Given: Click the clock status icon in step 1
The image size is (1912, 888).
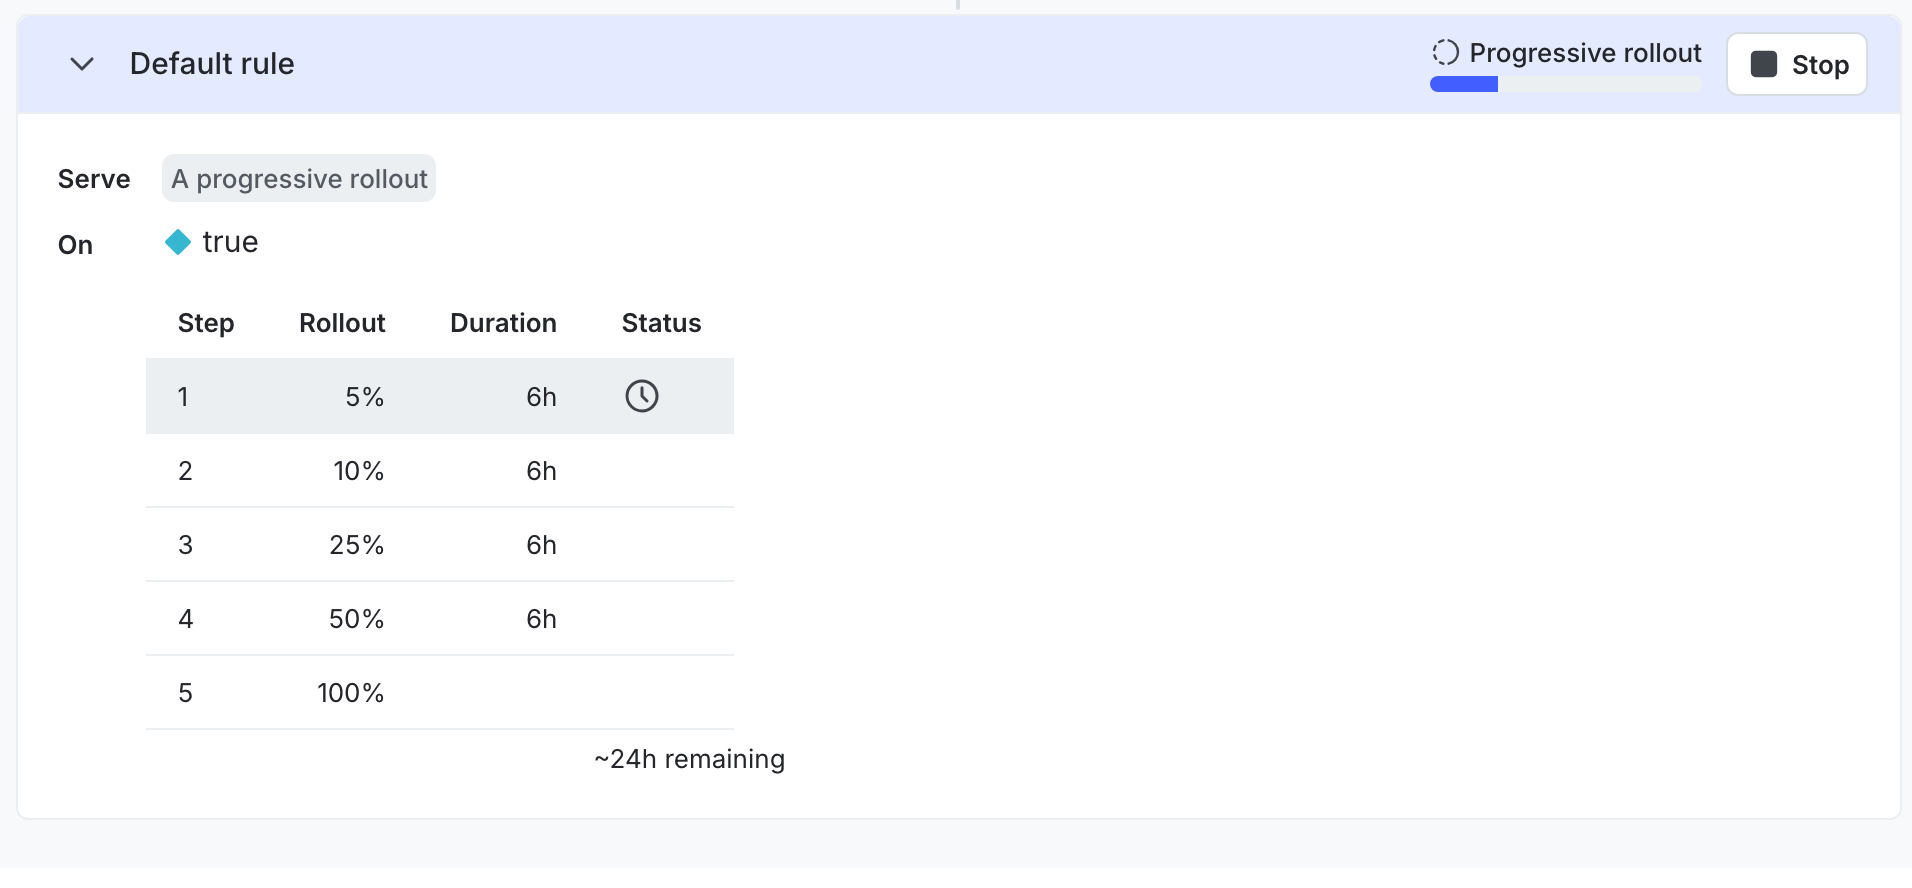Looking at the screenshot, I should pyautogui.click(x=642, y=396).
